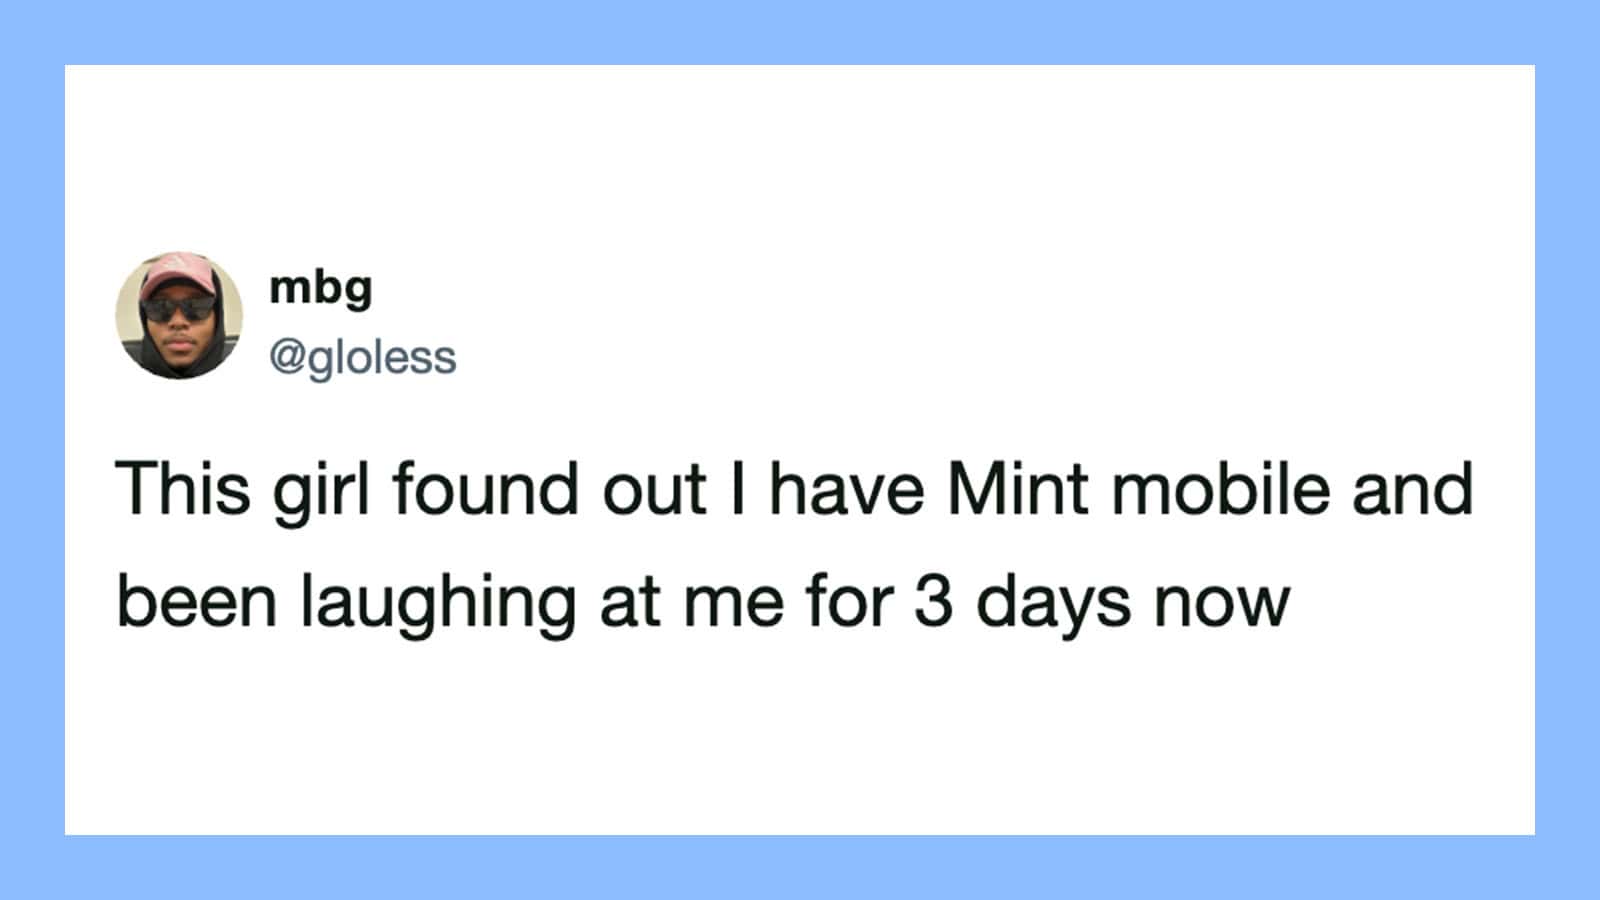
Task: Select the word girl in the tweet
Action: 322,492
